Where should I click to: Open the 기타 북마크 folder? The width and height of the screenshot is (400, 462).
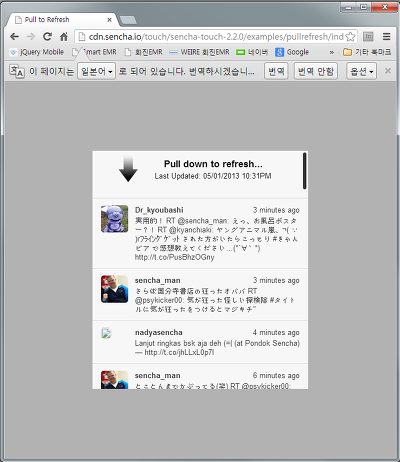click(367, 52)
